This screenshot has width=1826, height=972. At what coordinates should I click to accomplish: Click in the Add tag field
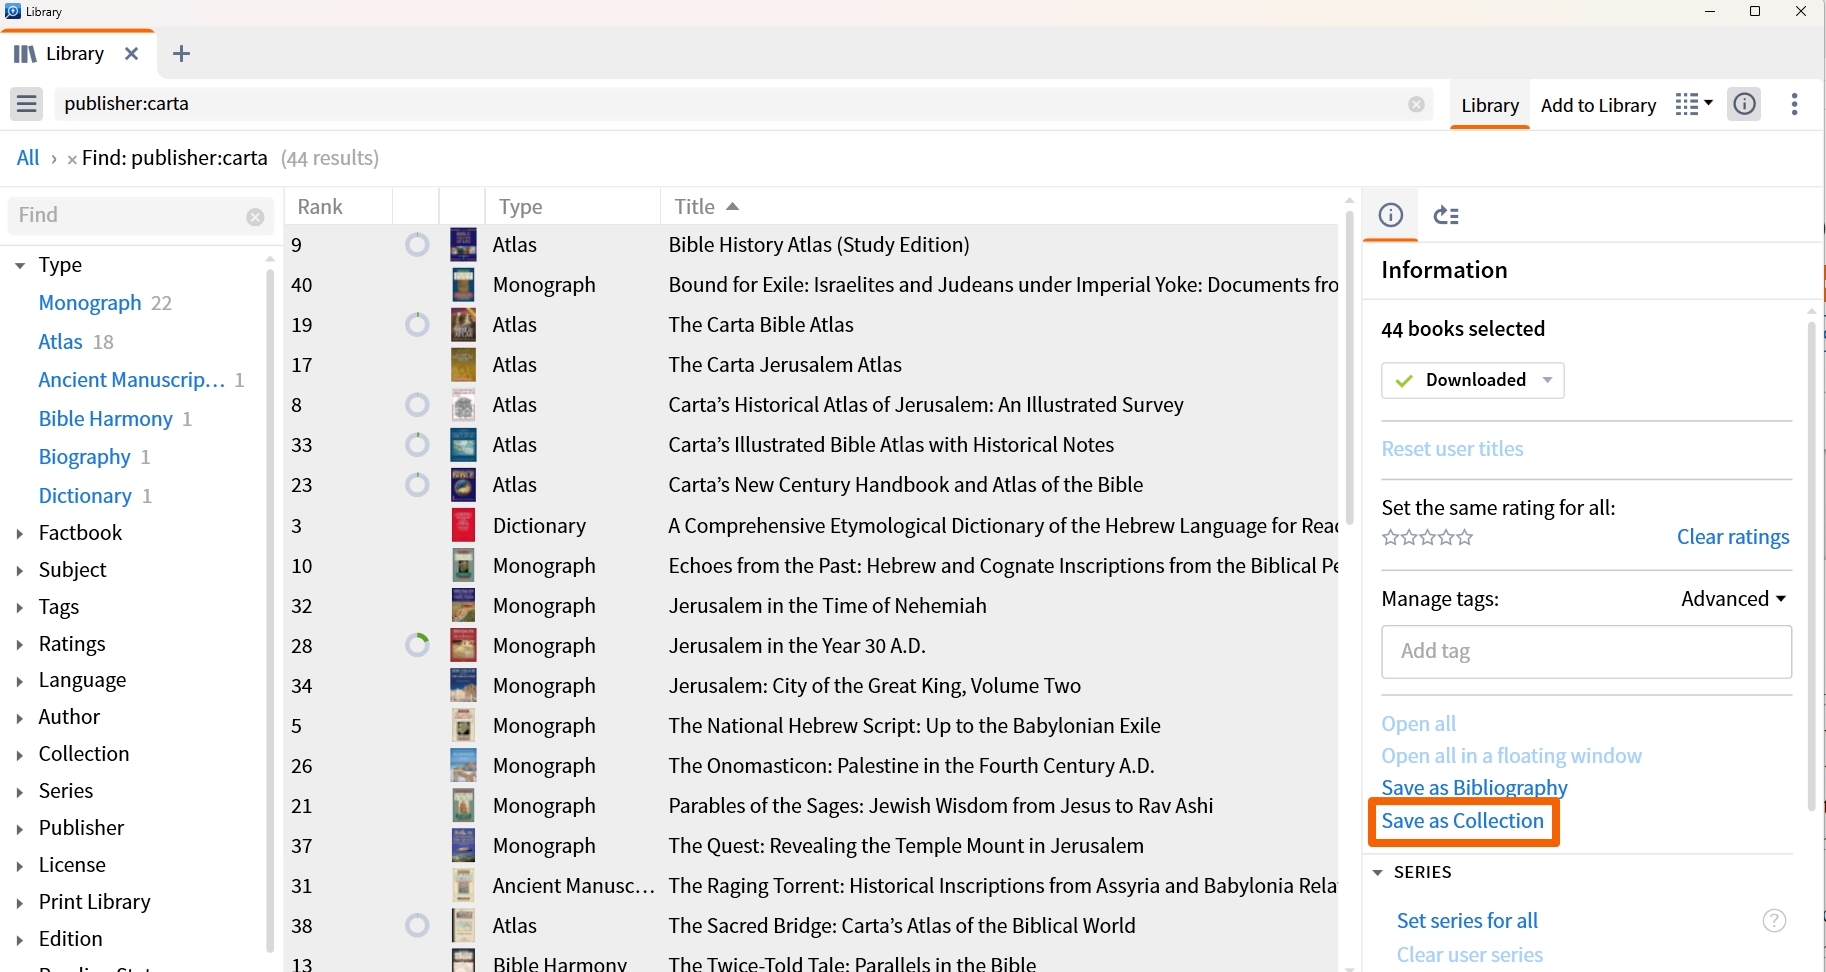(1586, 652)
